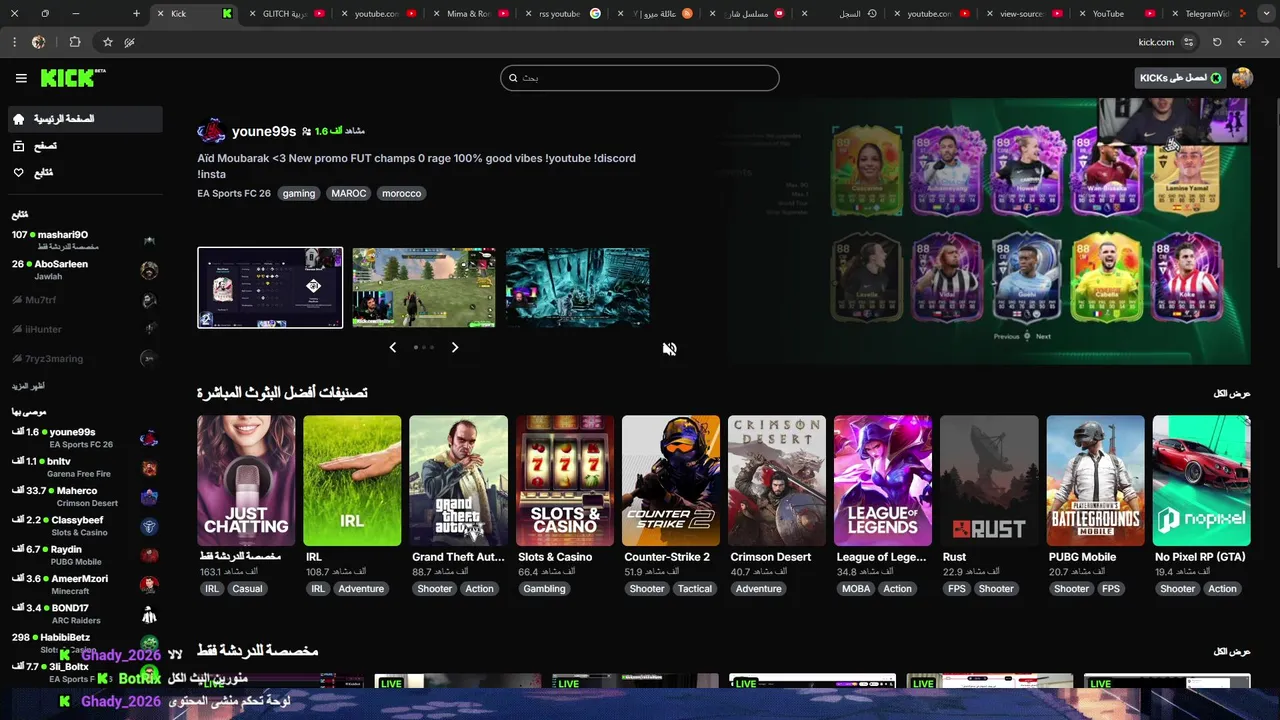Screen dimensions: 1280x720
Task: Bookmark this page with star icon
Action: click(x=108, y=42)
